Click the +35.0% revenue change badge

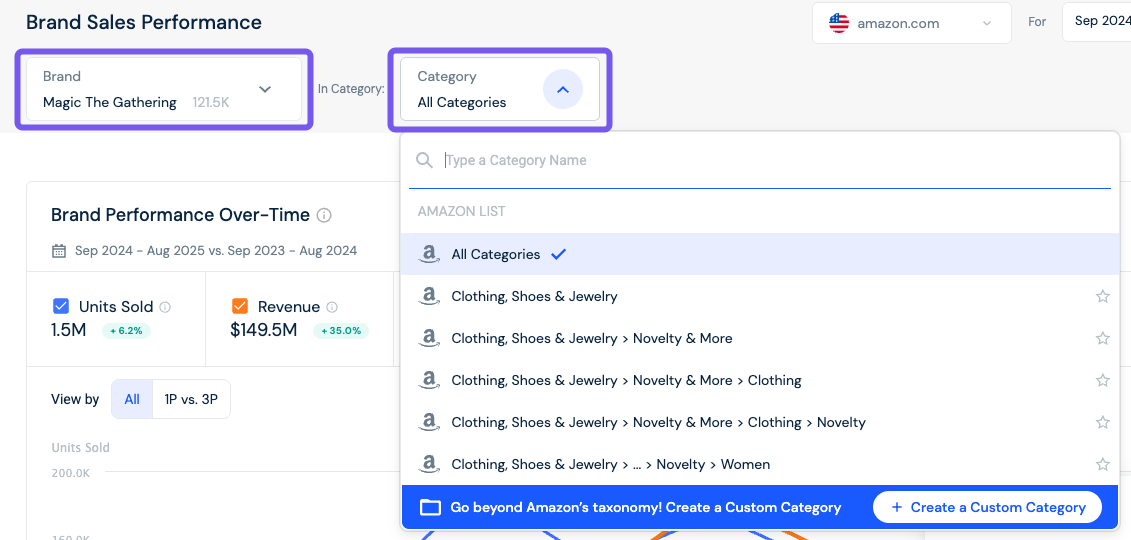[x=340, y=331]
